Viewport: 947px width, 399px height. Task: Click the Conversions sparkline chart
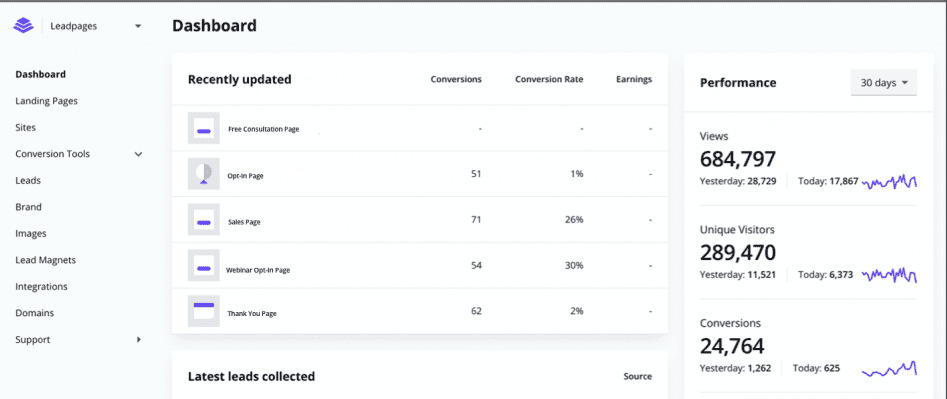[x=890, y=368]
